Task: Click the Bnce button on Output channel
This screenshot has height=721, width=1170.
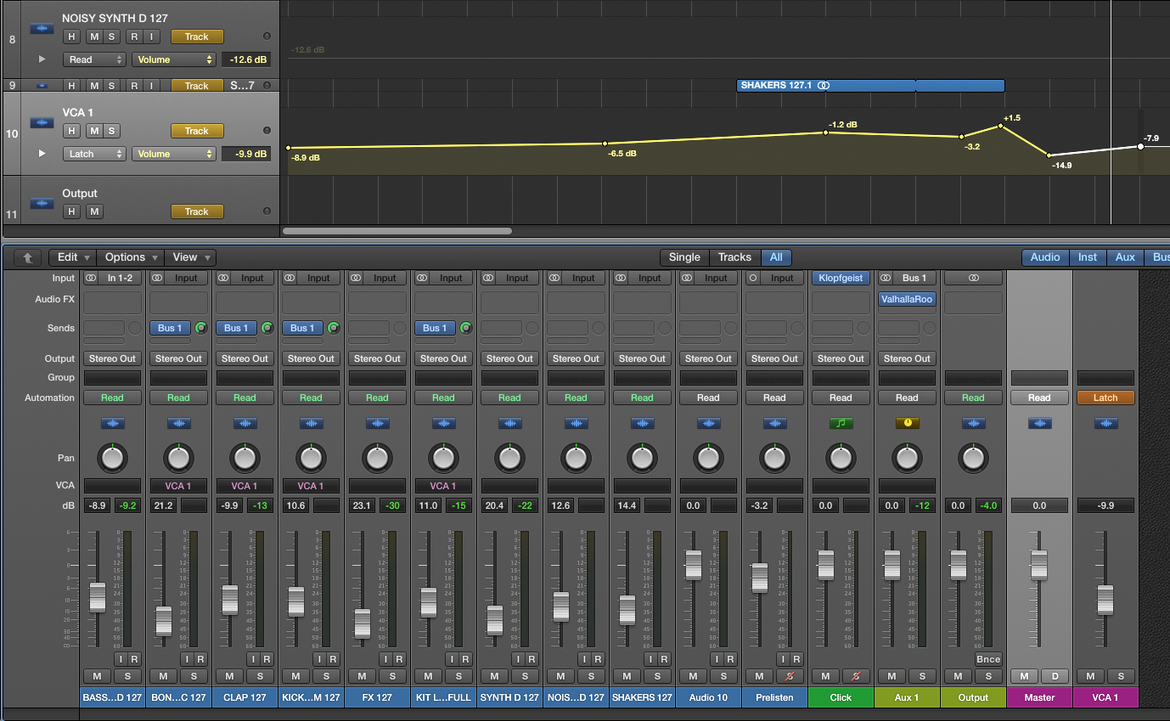Action: (988, 659)
